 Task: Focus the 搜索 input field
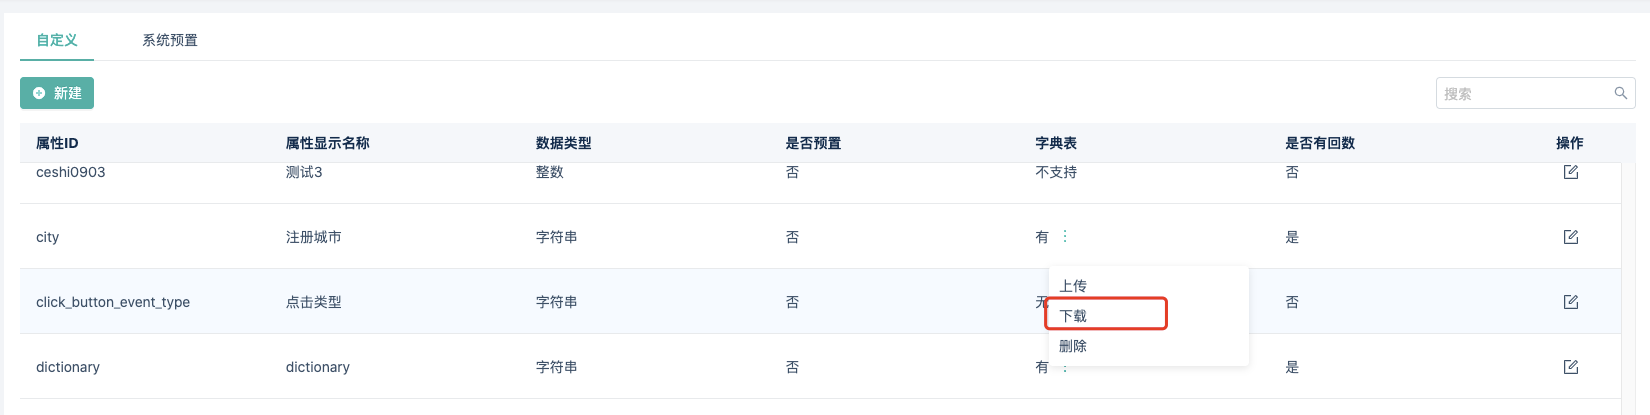click(x=1524, y=93)
